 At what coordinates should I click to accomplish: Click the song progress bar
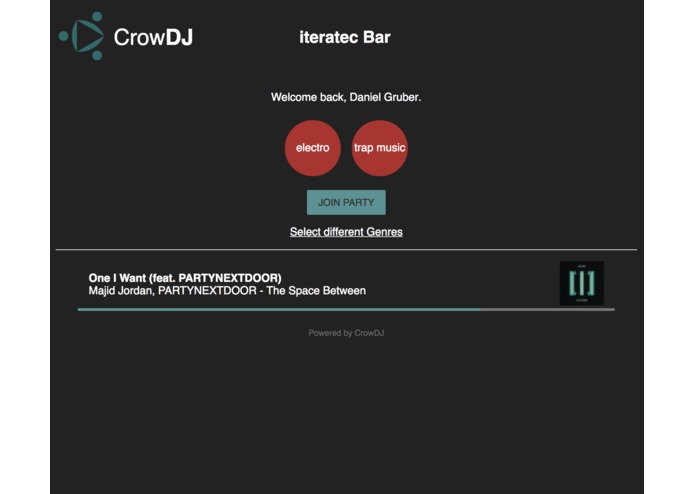346,310
